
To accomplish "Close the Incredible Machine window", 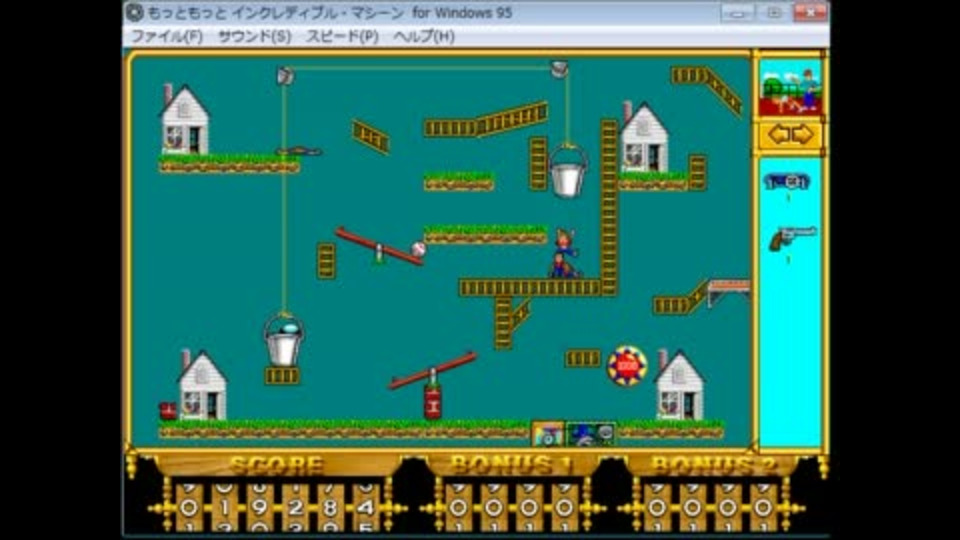I will 811,12.
